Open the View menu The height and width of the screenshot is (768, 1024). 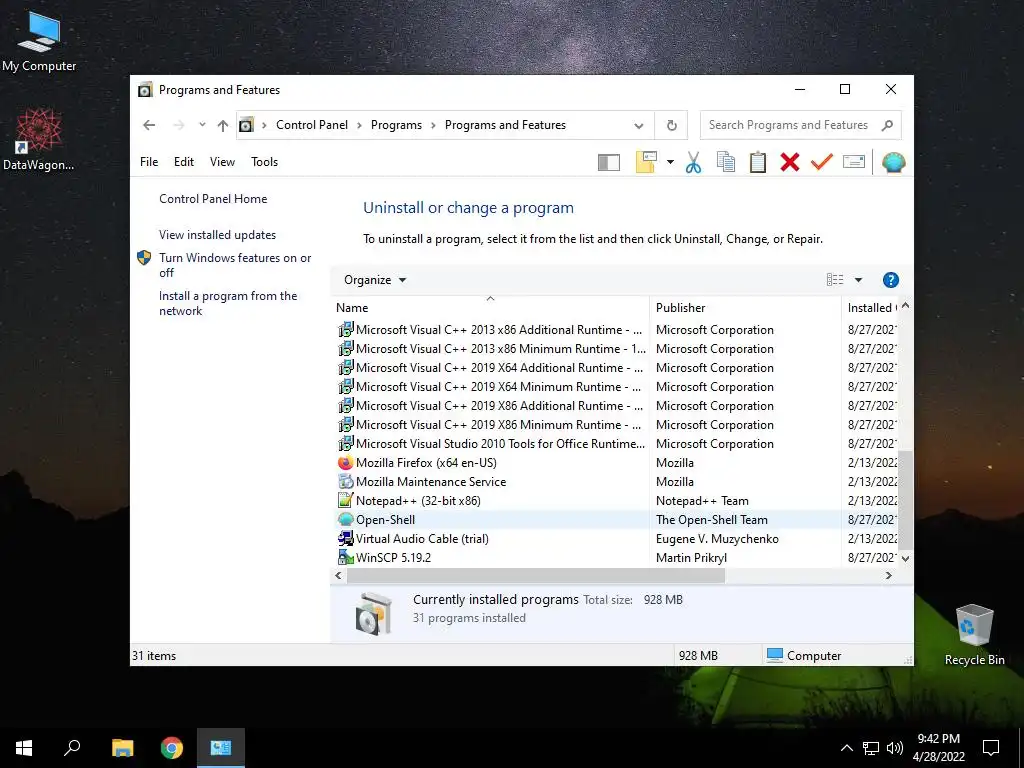pos(222,162)
